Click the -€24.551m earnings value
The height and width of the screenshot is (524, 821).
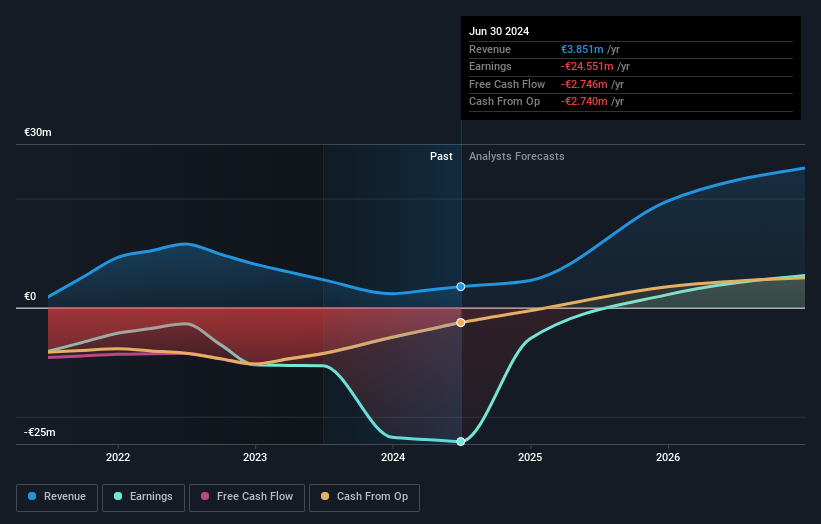(587, 66)
